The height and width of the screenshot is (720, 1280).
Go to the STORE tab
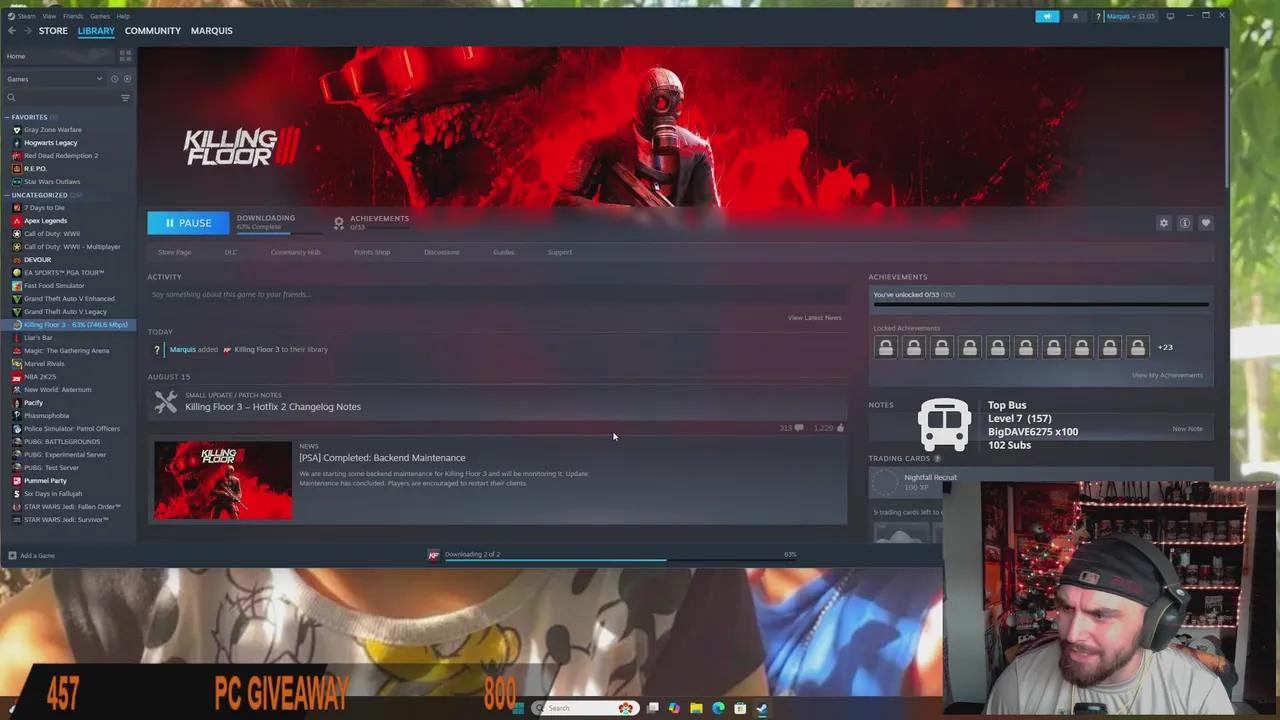pos(53,31)
